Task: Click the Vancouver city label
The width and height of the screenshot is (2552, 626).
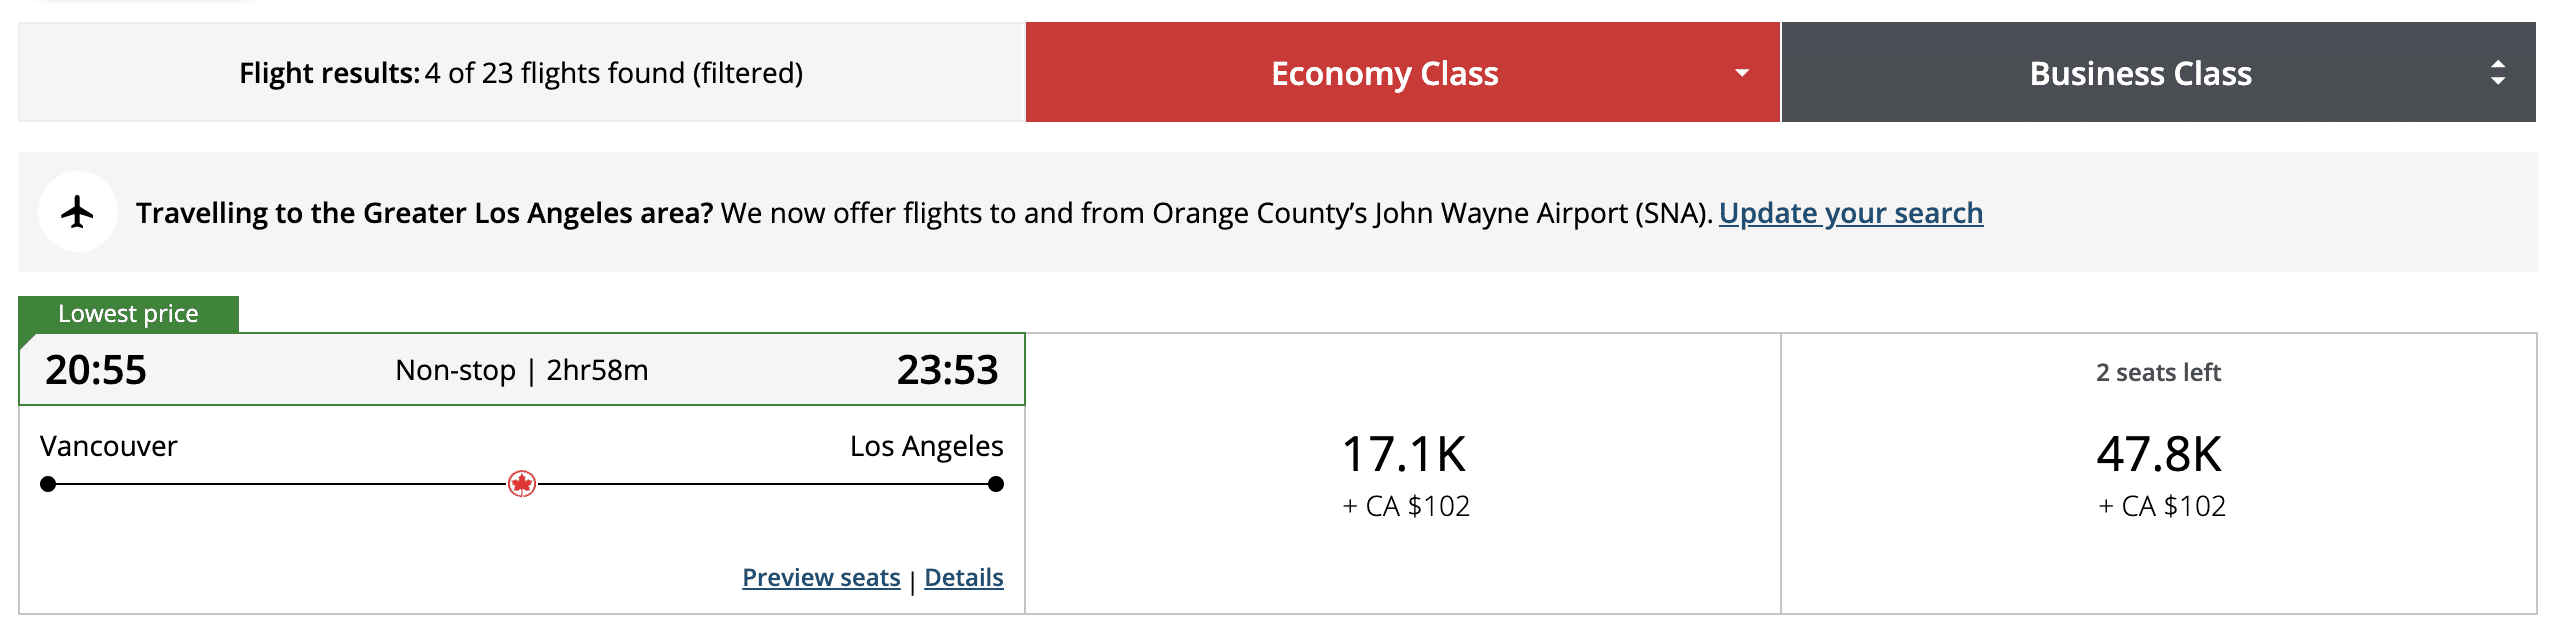Action: pyautogui.click(x=108, y=446)
